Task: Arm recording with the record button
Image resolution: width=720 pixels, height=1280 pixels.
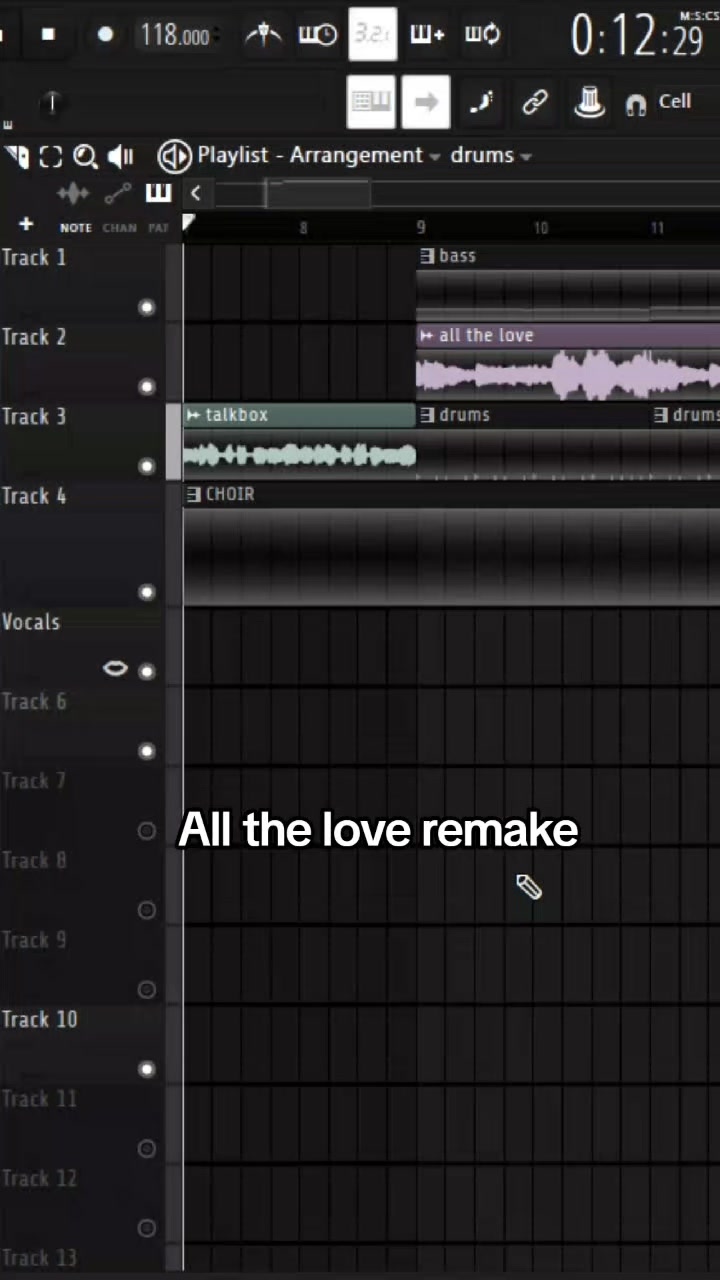Action: [105, 34]
